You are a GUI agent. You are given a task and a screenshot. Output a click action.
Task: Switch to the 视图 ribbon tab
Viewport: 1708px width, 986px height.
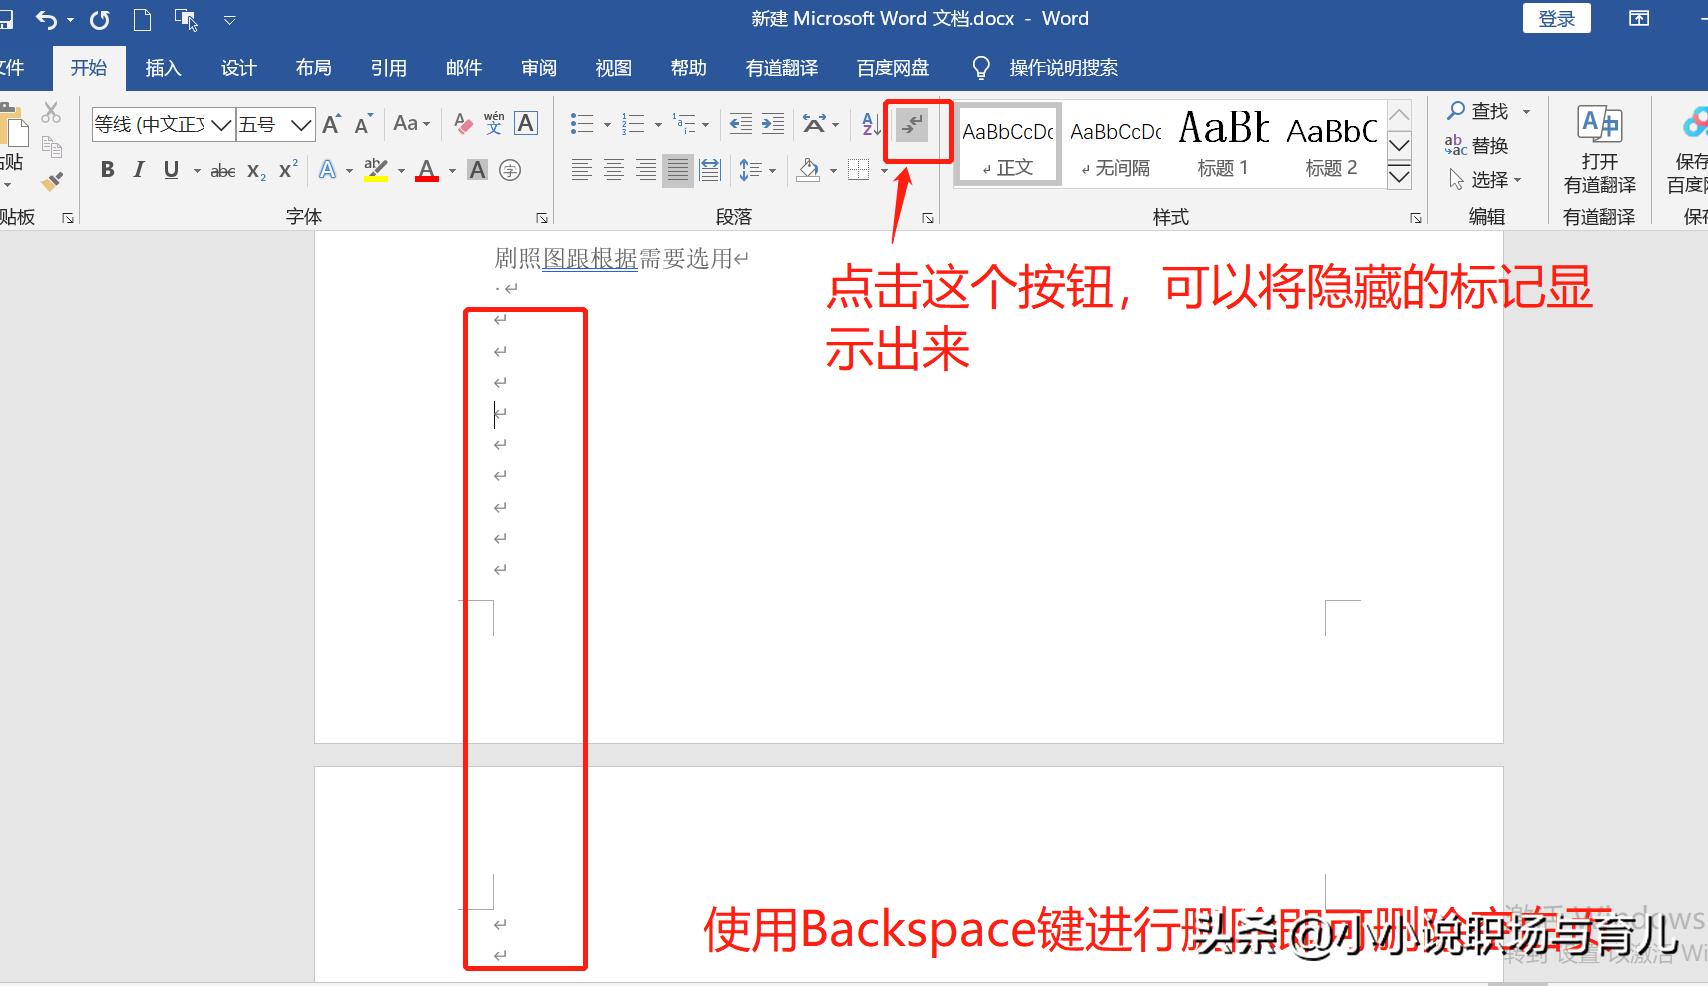[613, 67]
